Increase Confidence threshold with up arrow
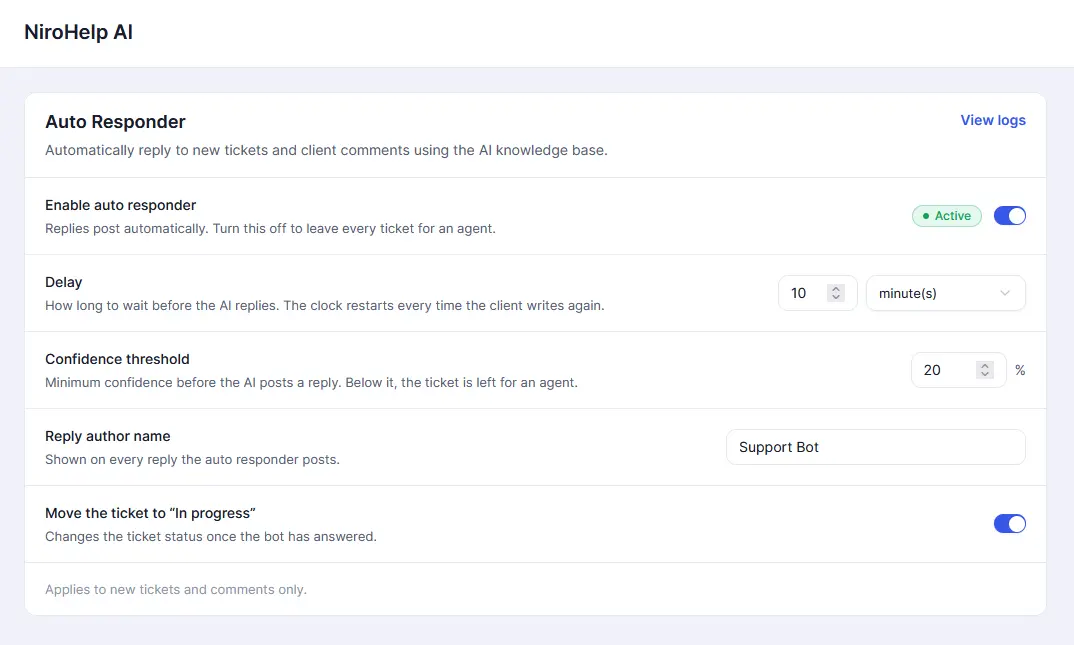The image size is (1074, 645). click(x=985, y=366)
